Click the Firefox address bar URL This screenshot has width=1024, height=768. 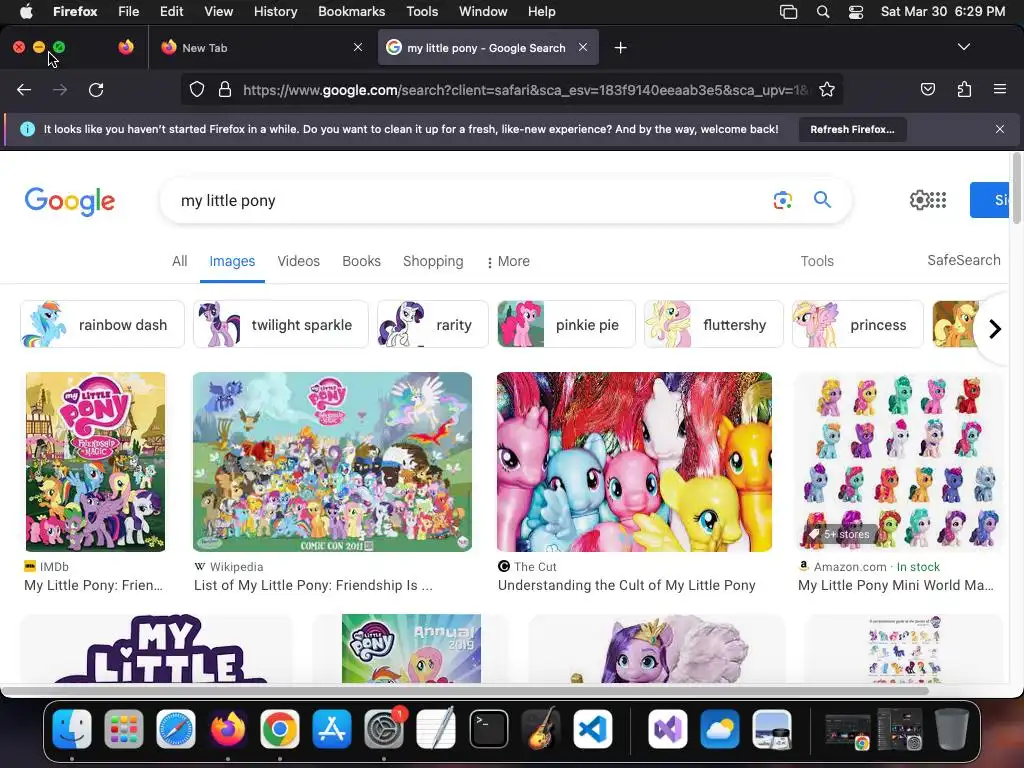526,89
